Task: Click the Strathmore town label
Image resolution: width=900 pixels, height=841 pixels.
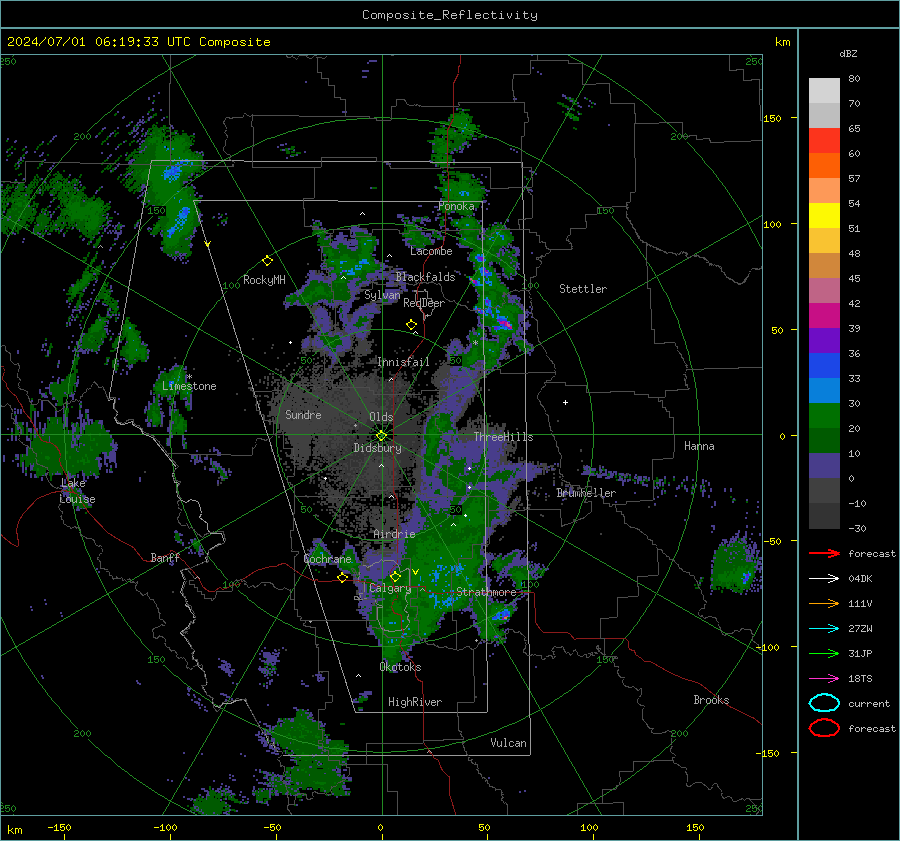Action: tap(486, 592)
